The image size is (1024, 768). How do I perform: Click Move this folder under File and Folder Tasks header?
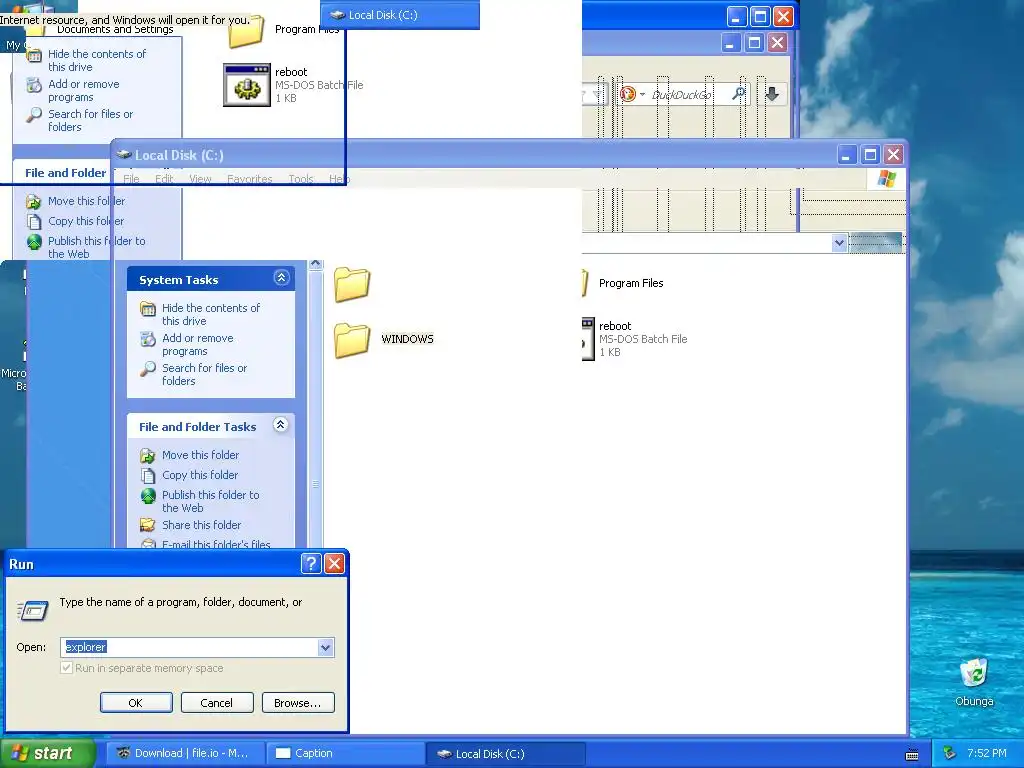(200, 455)
